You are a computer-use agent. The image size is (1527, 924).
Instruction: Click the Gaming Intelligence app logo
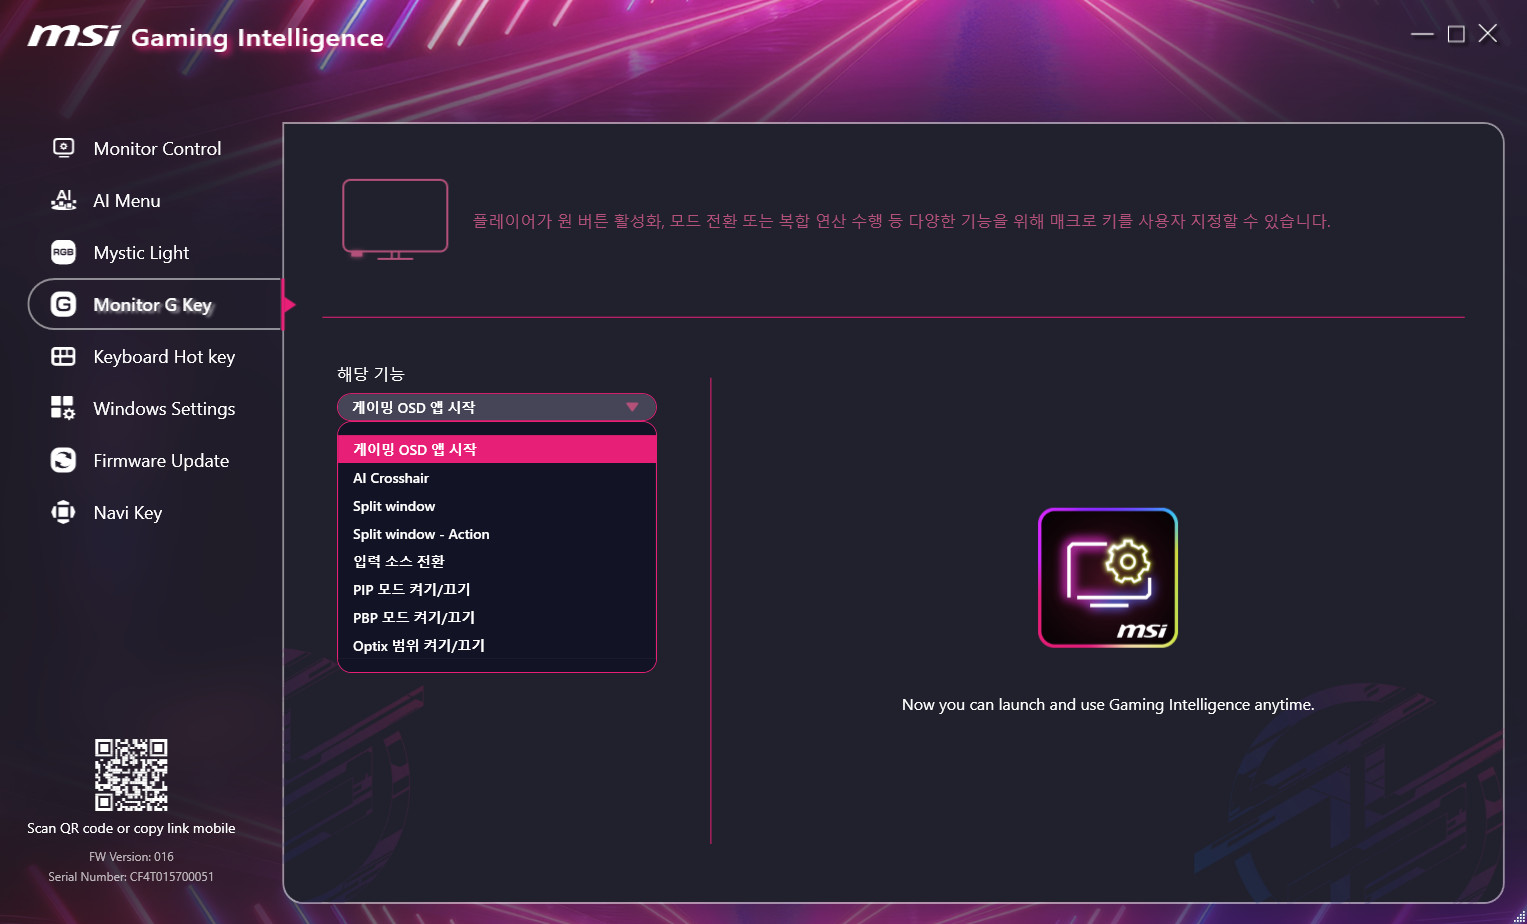tap(1108, 577)
